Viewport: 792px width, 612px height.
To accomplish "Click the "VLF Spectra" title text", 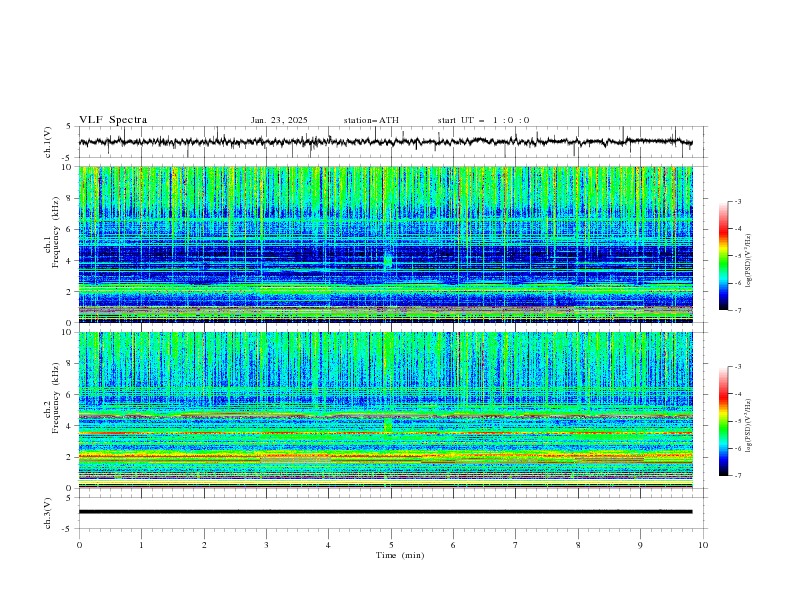I will (113, 120).
